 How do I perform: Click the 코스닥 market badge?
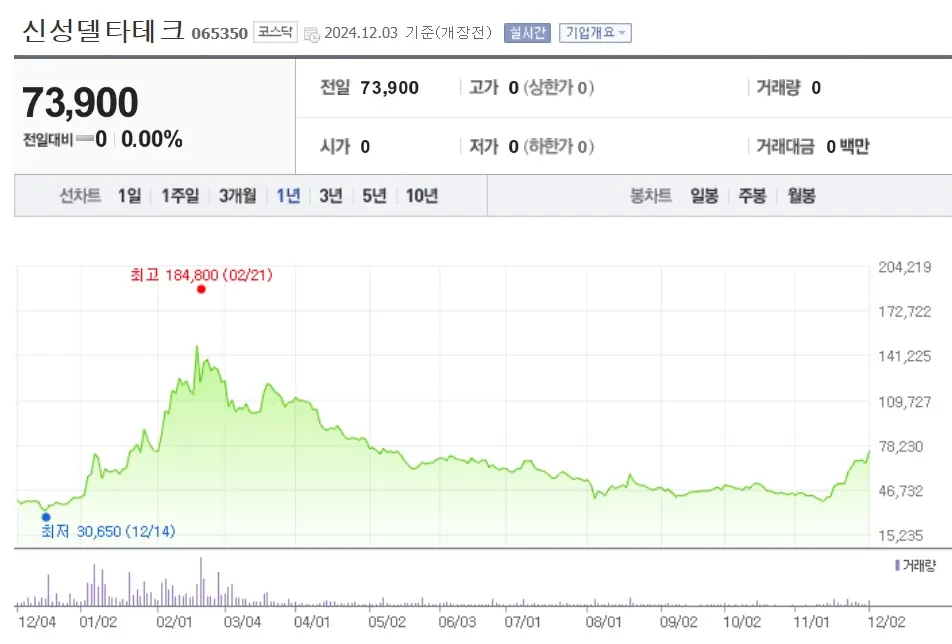277,31
